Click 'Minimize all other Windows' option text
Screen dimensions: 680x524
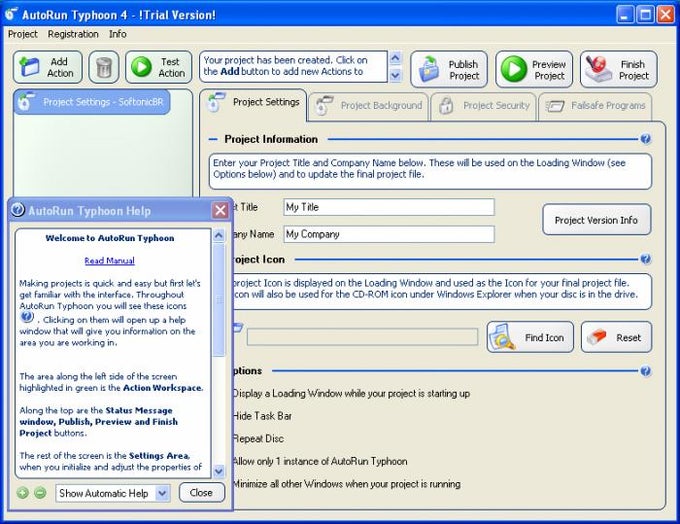pos(347,484)
